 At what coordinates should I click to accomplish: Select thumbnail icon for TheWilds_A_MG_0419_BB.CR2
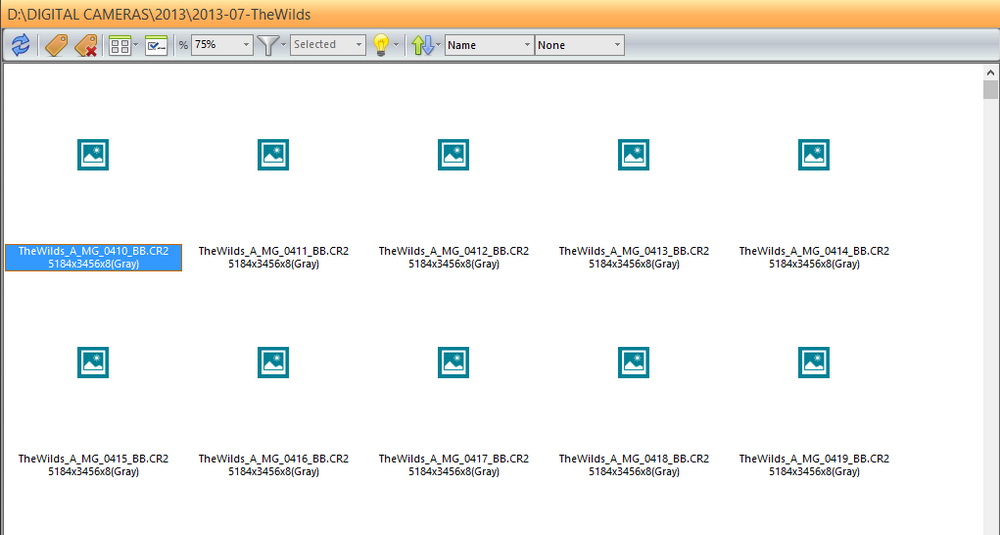(x=814, y=362)
